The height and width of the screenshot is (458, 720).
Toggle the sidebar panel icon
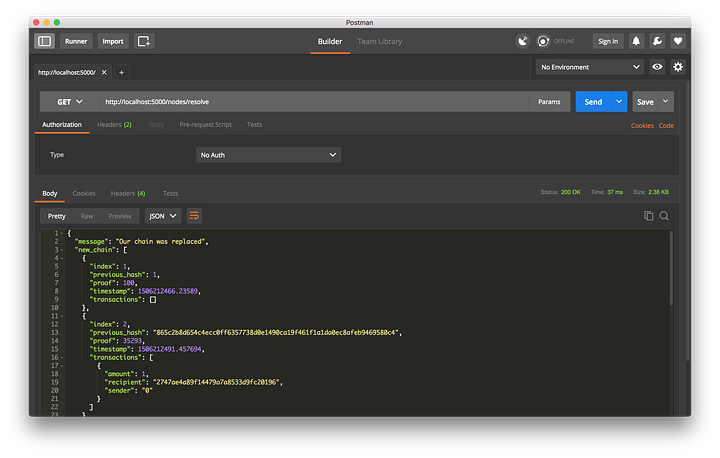45,41
